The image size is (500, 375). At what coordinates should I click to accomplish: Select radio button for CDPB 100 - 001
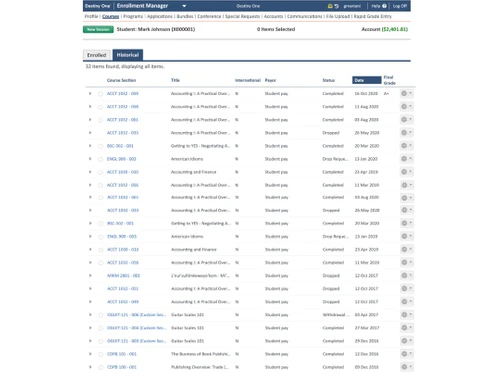pos(101,367)
